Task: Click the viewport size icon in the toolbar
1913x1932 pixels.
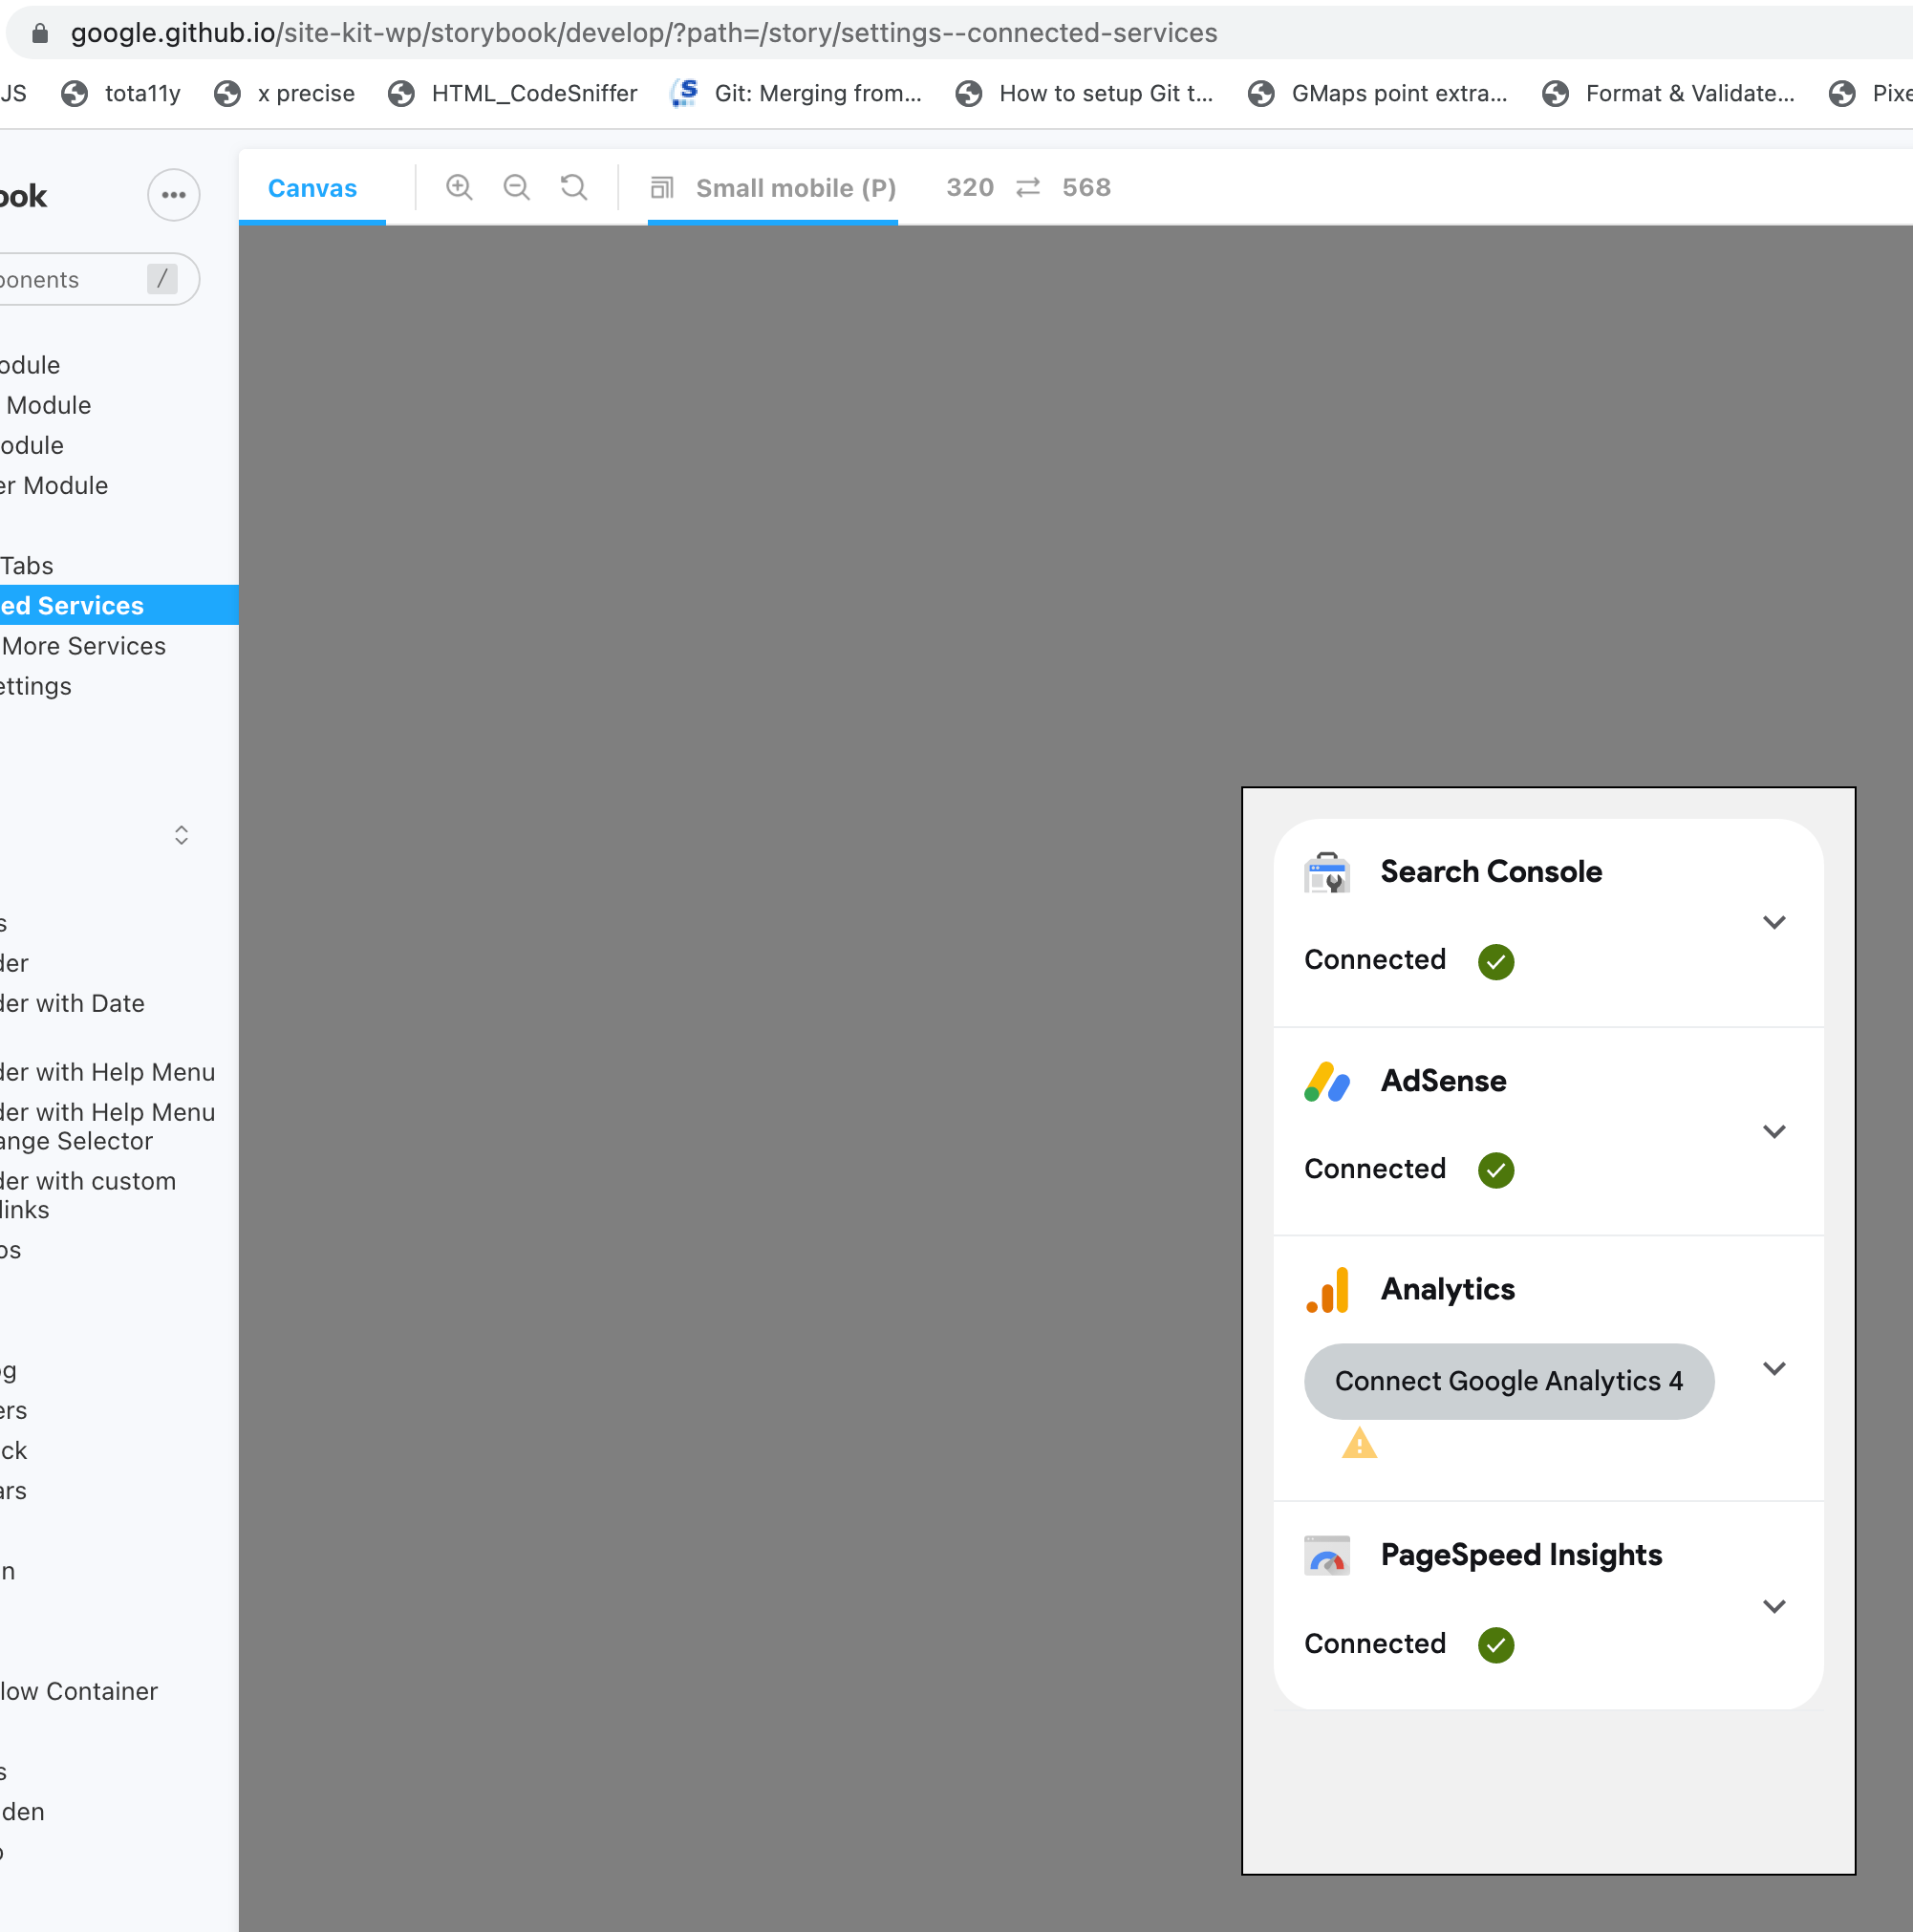Action: (x=662, y=188)
